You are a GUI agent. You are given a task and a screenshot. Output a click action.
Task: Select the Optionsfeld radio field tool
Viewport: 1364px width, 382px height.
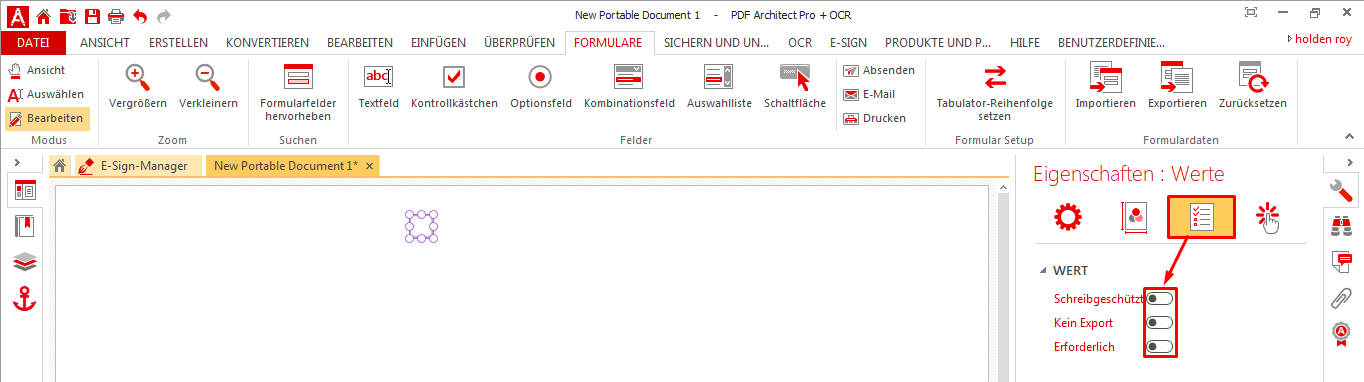541,87
